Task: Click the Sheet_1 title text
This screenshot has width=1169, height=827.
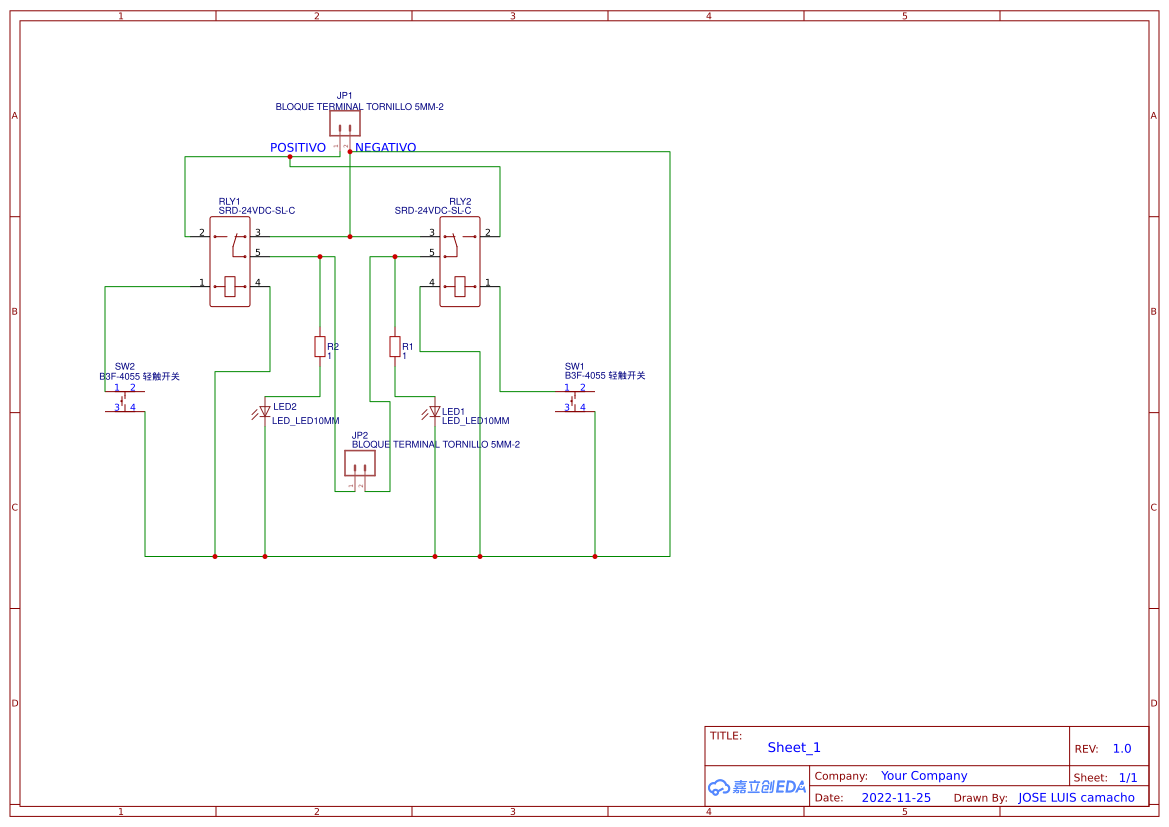Action: tap(793, 747)
